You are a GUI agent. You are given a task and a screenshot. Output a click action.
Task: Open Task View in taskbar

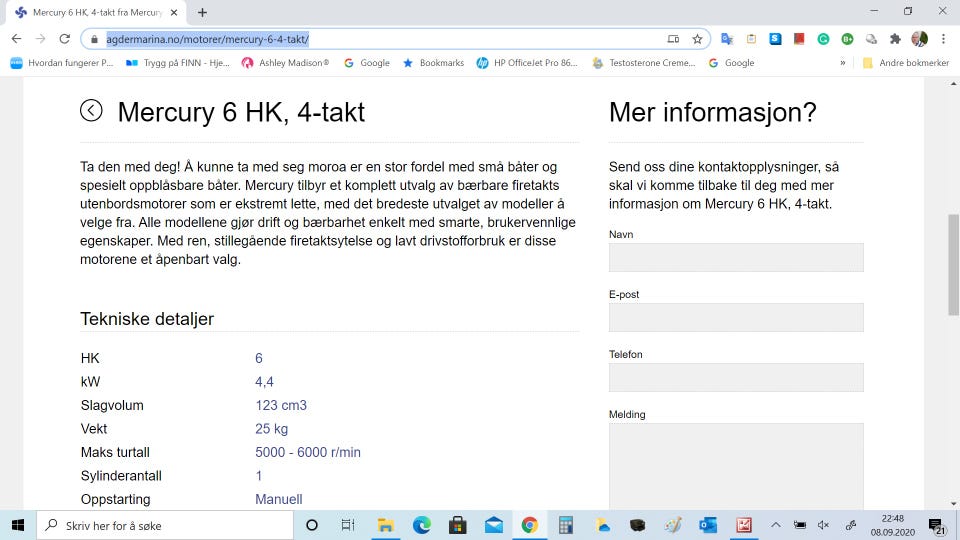pos(348,525)
